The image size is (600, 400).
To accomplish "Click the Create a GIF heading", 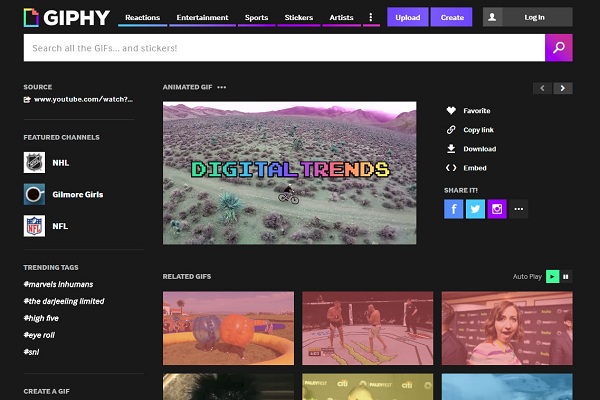I will (x=47, y=392).
